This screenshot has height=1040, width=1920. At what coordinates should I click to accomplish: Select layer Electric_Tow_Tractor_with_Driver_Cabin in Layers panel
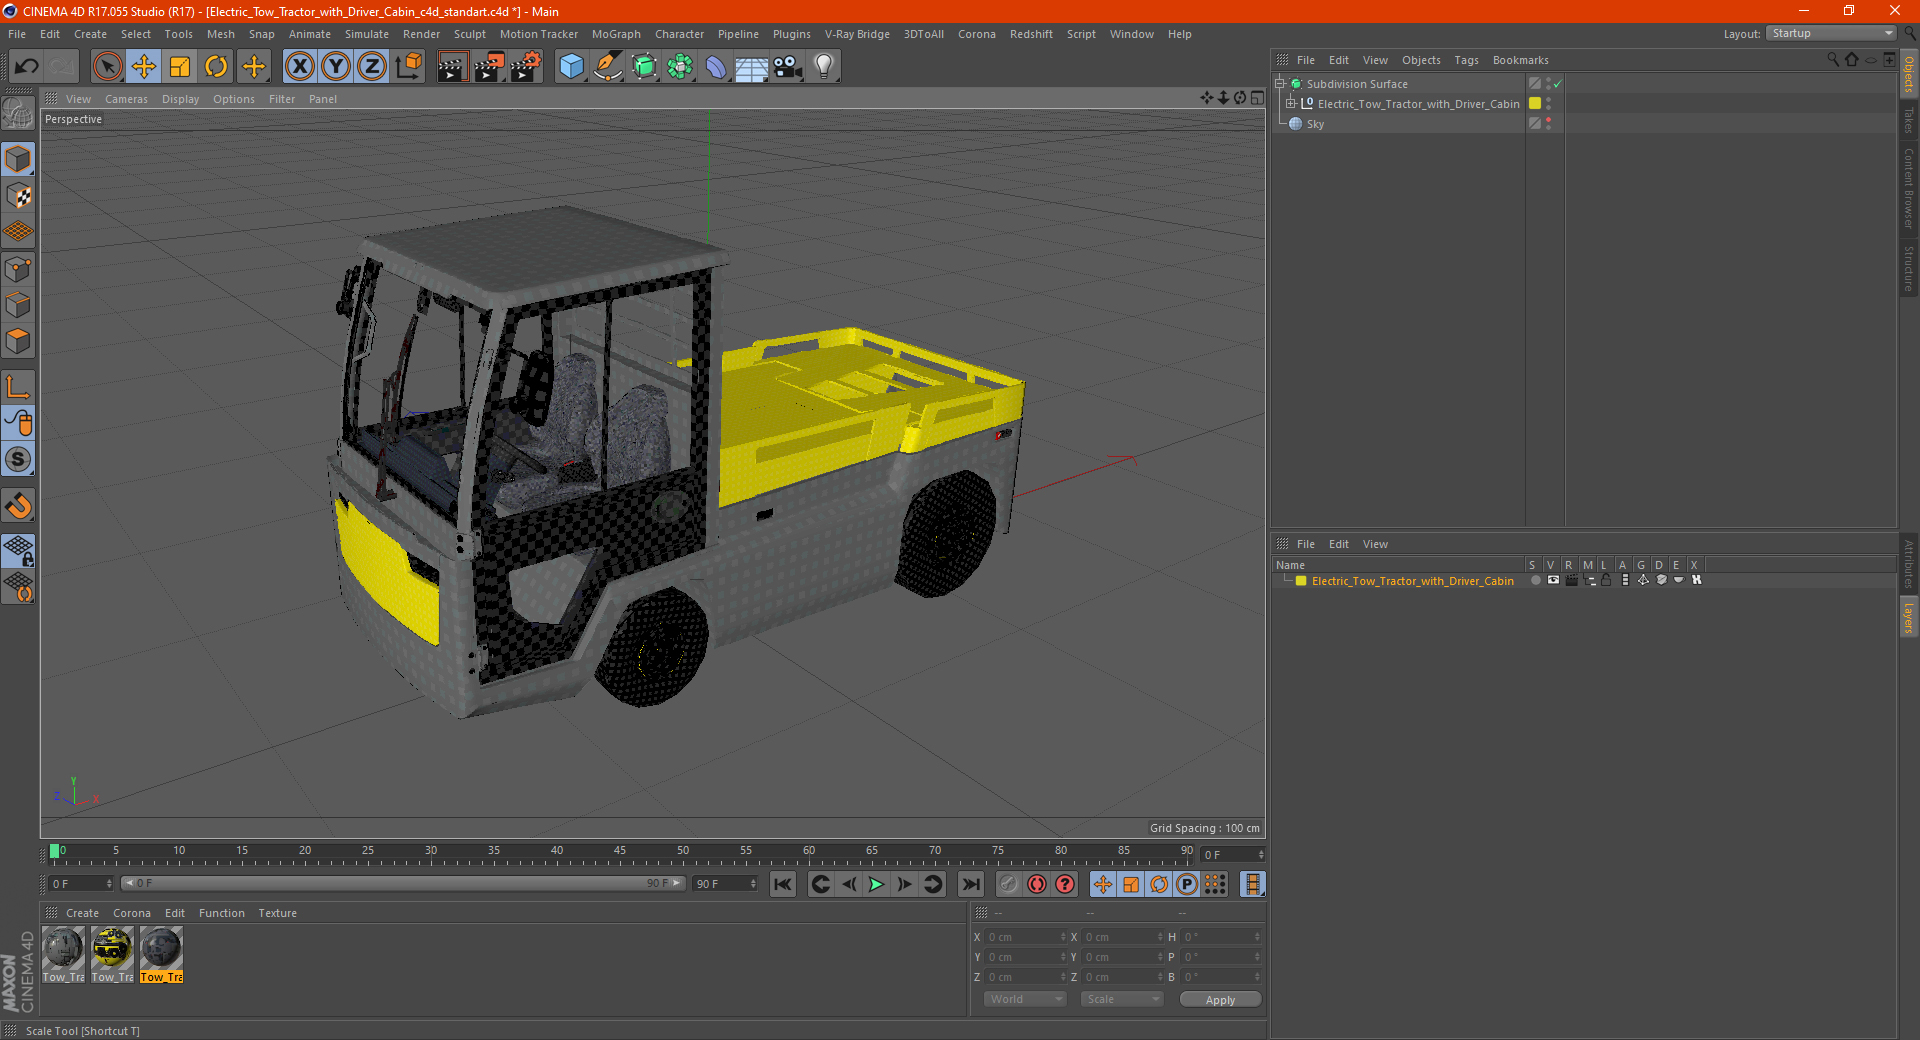pyautogui.click(x=1412, y=581)
